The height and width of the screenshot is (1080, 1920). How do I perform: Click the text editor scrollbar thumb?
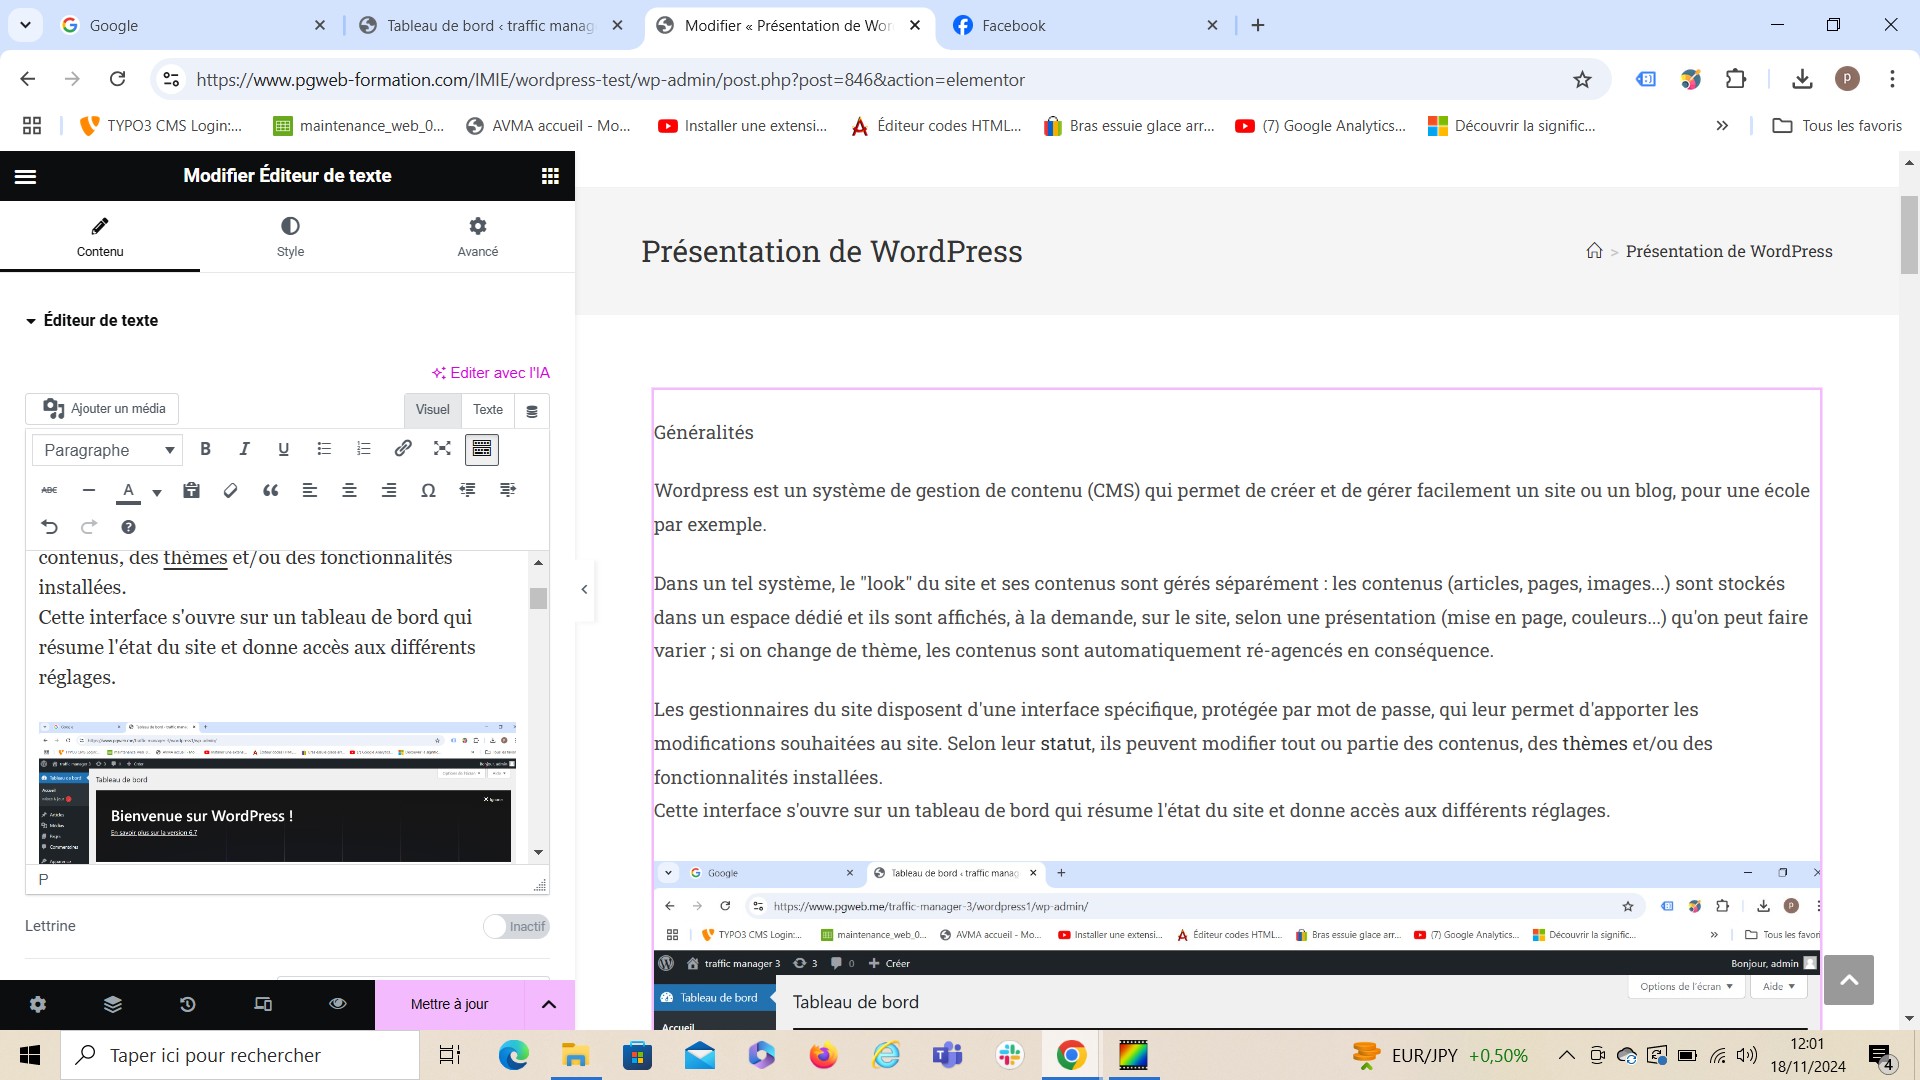538,598
